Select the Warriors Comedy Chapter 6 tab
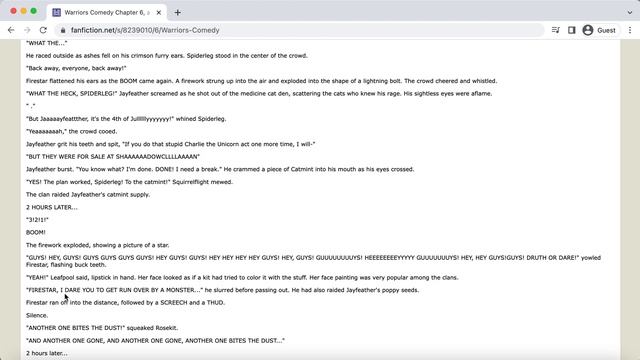Screen dimensions: 640x360 (x=107, y=13)
